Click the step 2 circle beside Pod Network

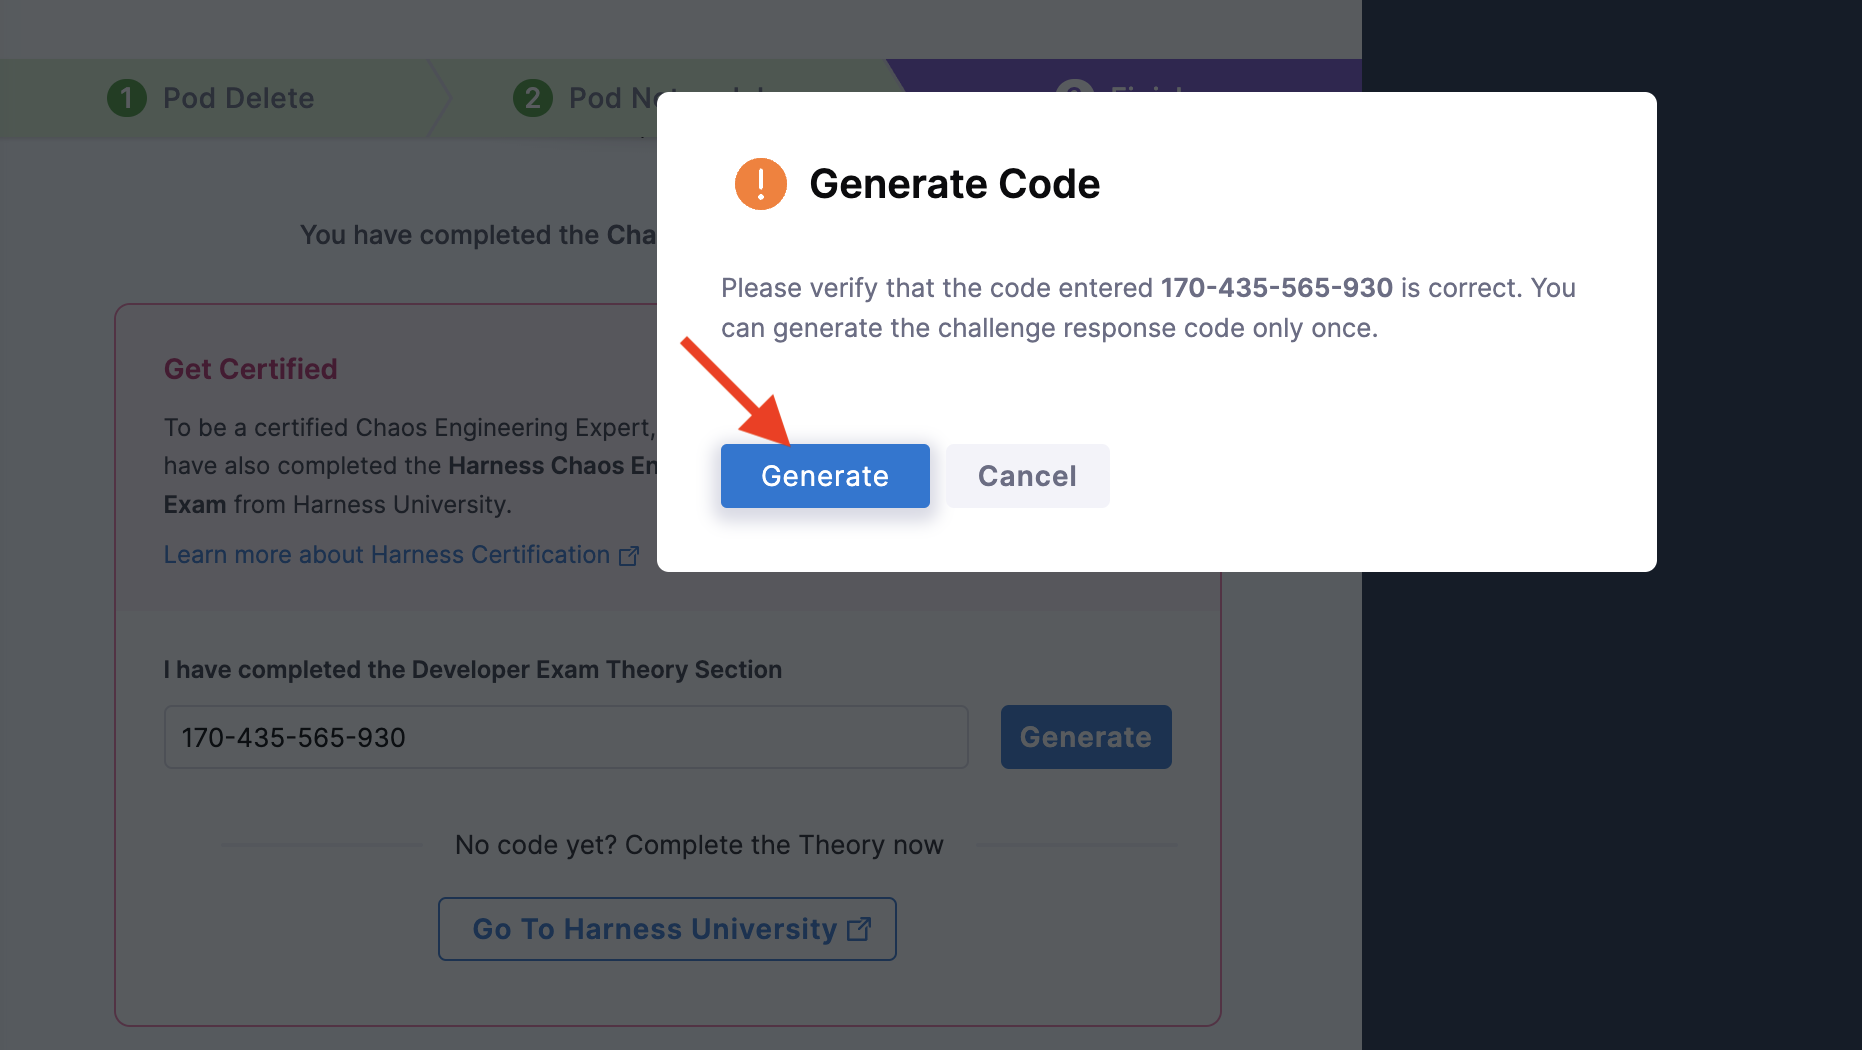click(x=532, y=98)
